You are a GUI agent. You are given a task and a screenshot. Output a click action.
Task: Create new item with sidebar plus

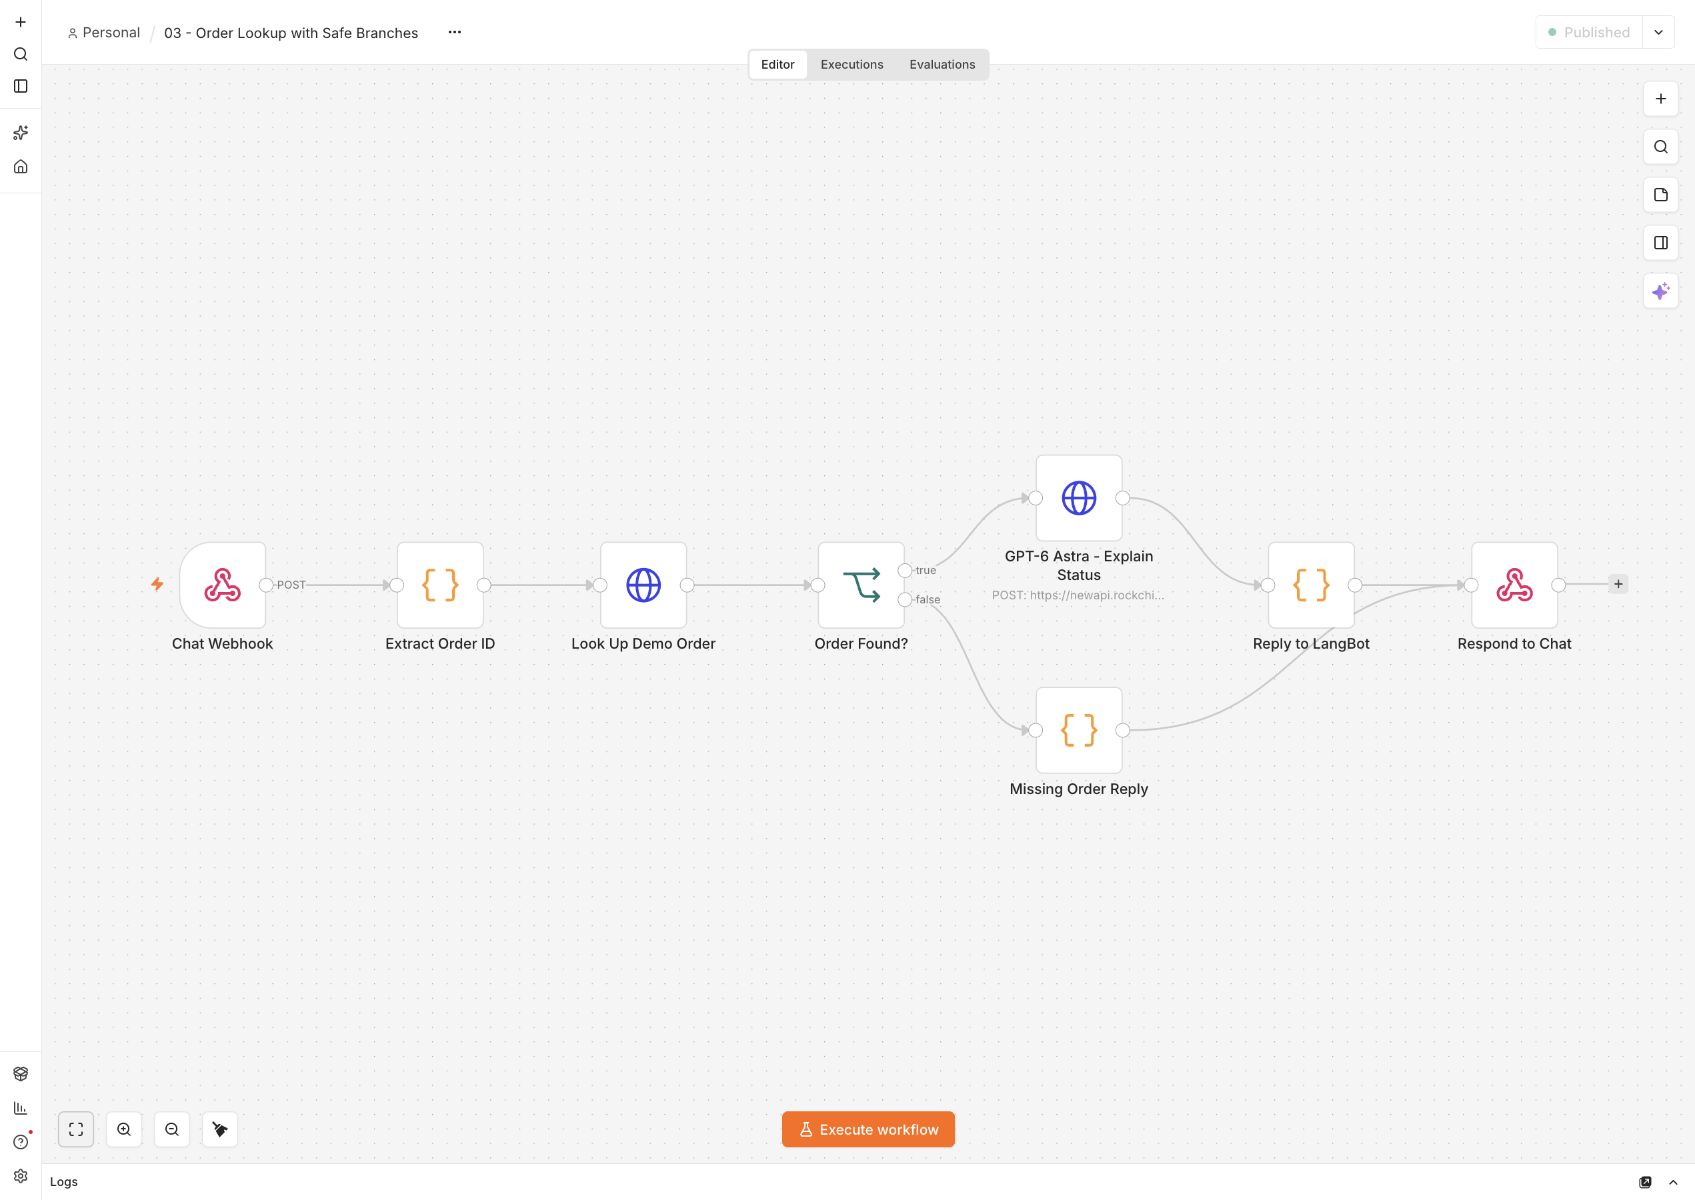[x=20, y=22]
